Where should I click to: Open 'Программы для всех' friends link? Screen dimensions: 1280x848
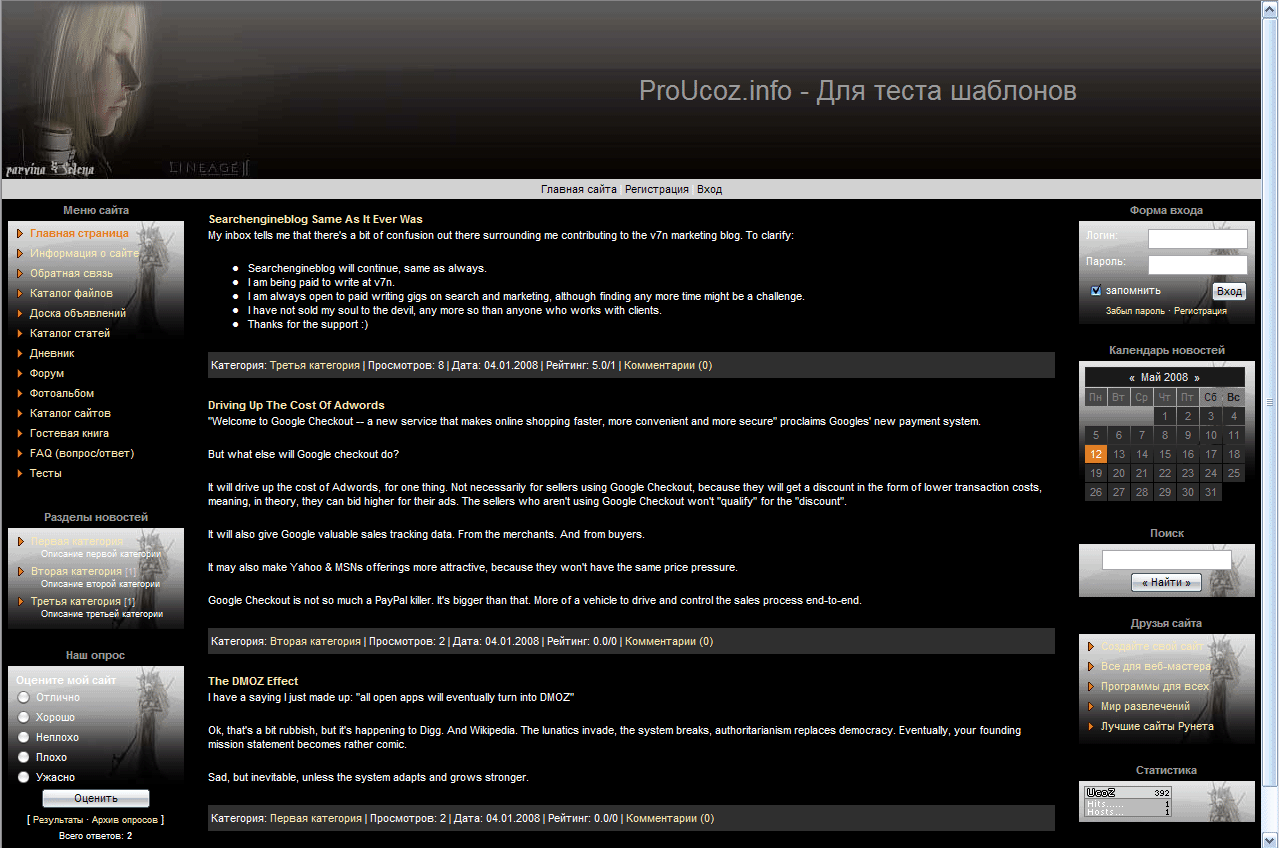click(x=1155, y=686)
